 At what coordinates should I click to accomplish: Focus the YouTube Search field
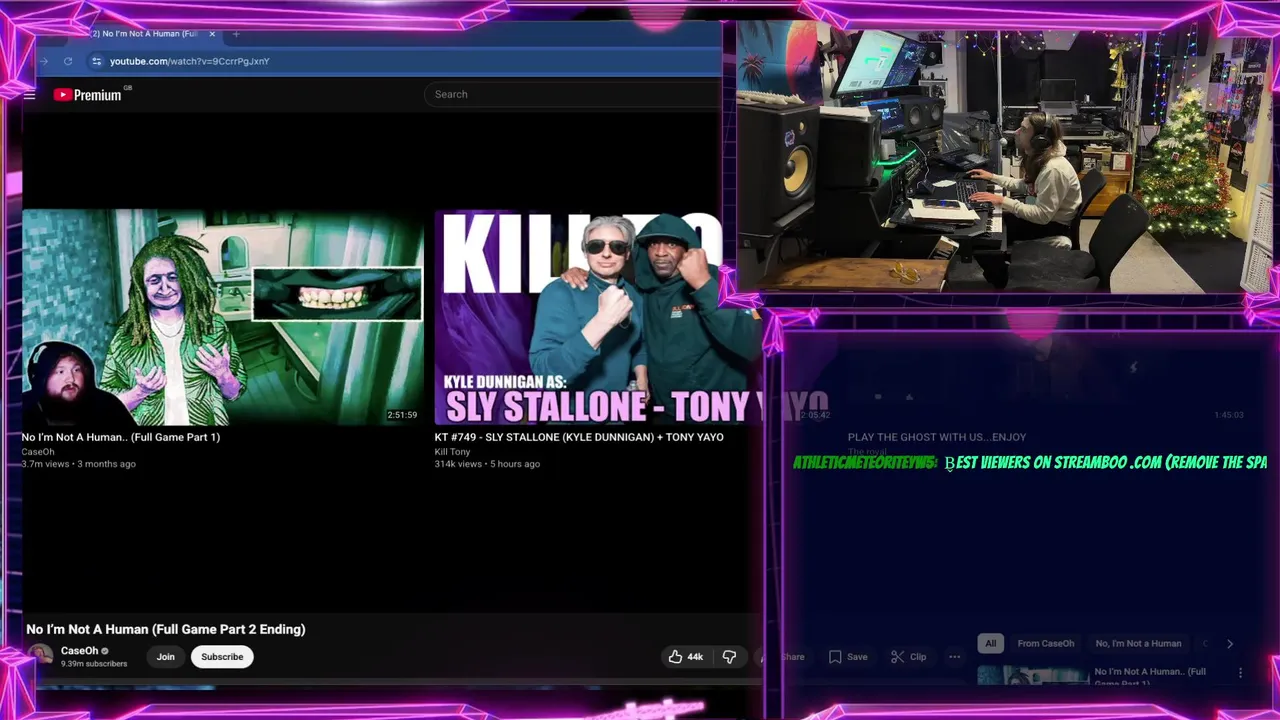pos(572,94)
